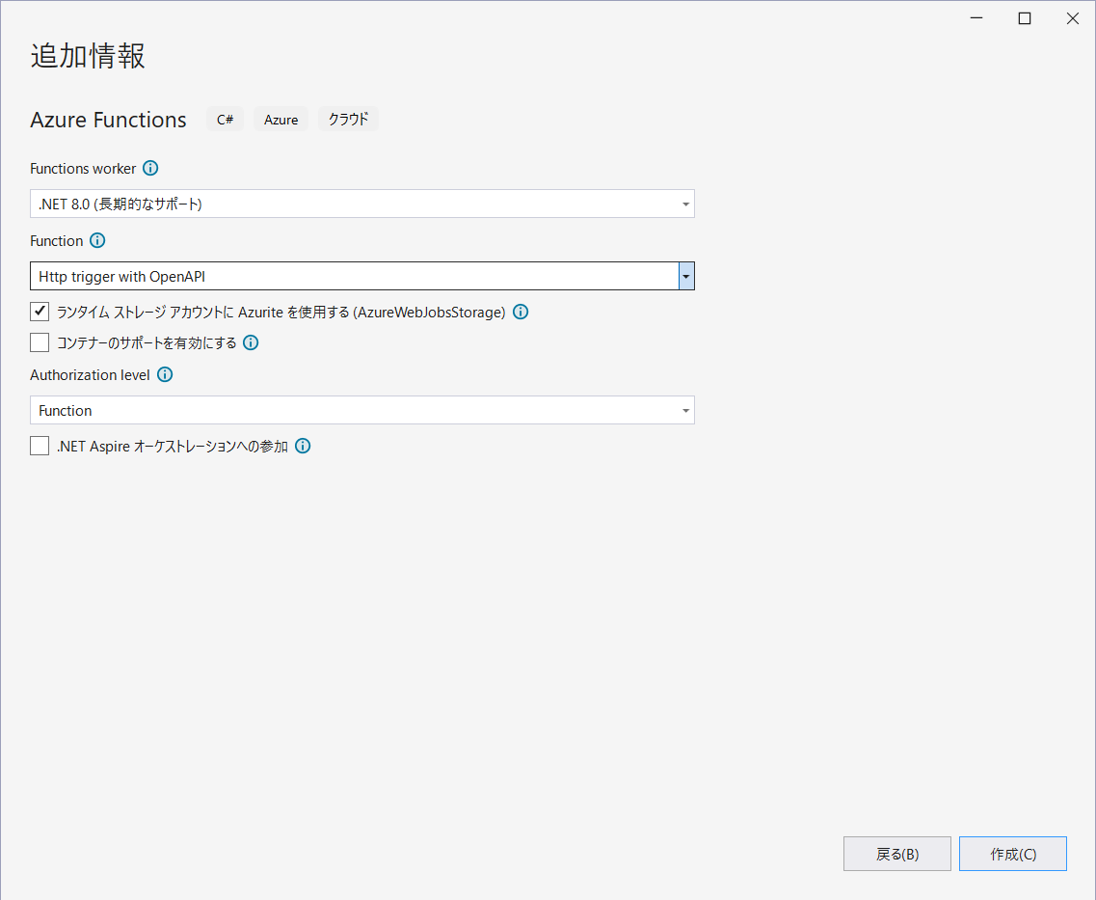Show info for container support option

pyautogui.click(x=251, y=342)
